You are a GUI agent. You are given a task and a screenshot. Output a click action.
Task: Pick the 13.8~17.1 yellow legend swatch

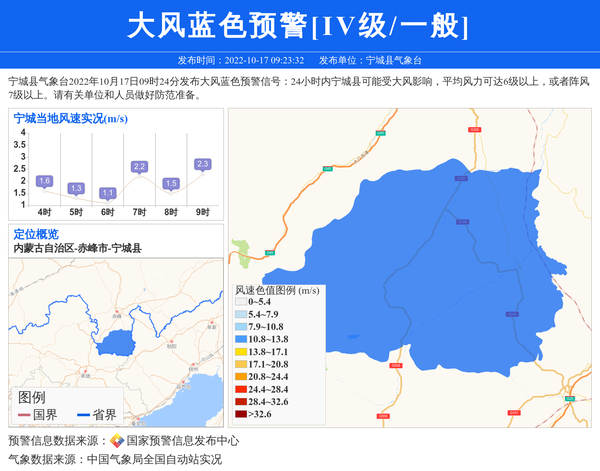coord(240,352)
